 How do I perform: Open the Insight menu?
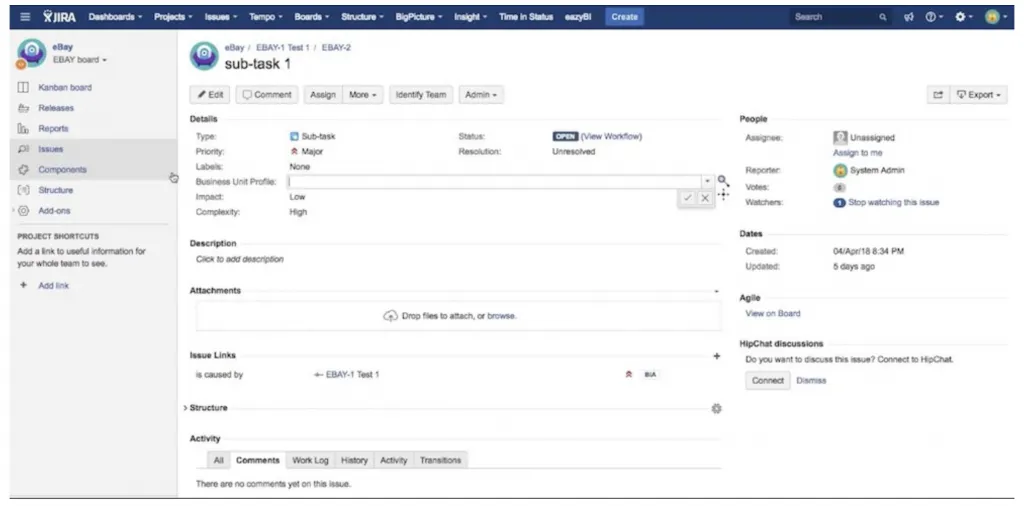point(470,17)
